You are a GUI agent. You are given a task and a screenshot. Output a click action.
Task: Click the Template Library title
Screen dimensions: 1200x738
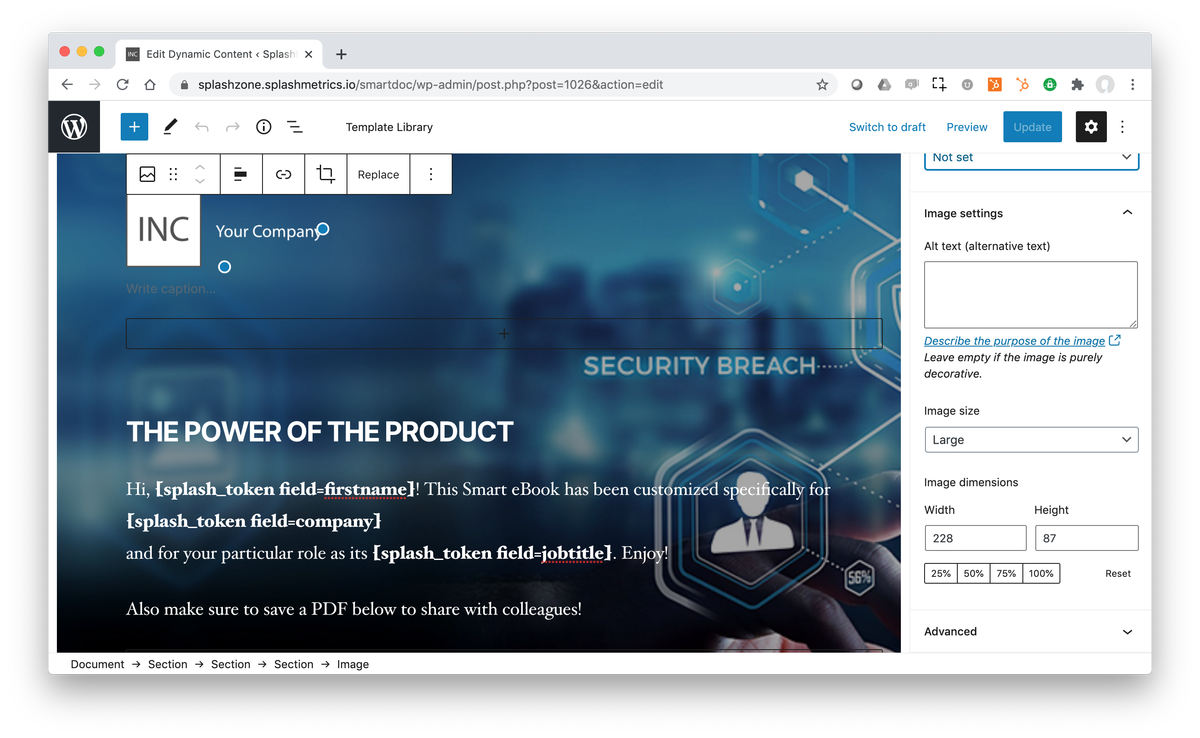389,127
